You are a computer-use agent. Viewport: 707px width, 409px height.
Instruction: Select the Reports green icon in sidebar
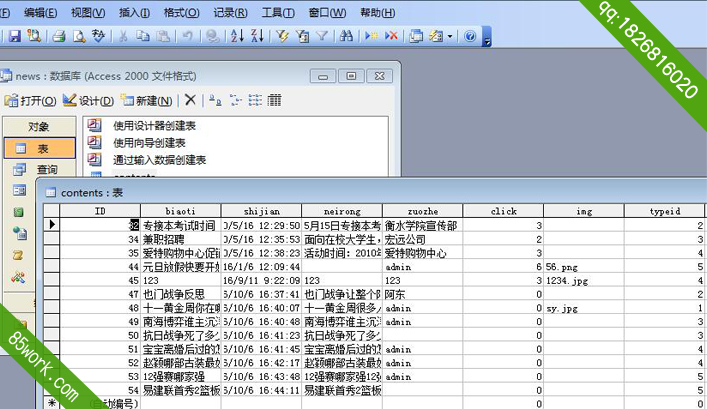(18, 212)
